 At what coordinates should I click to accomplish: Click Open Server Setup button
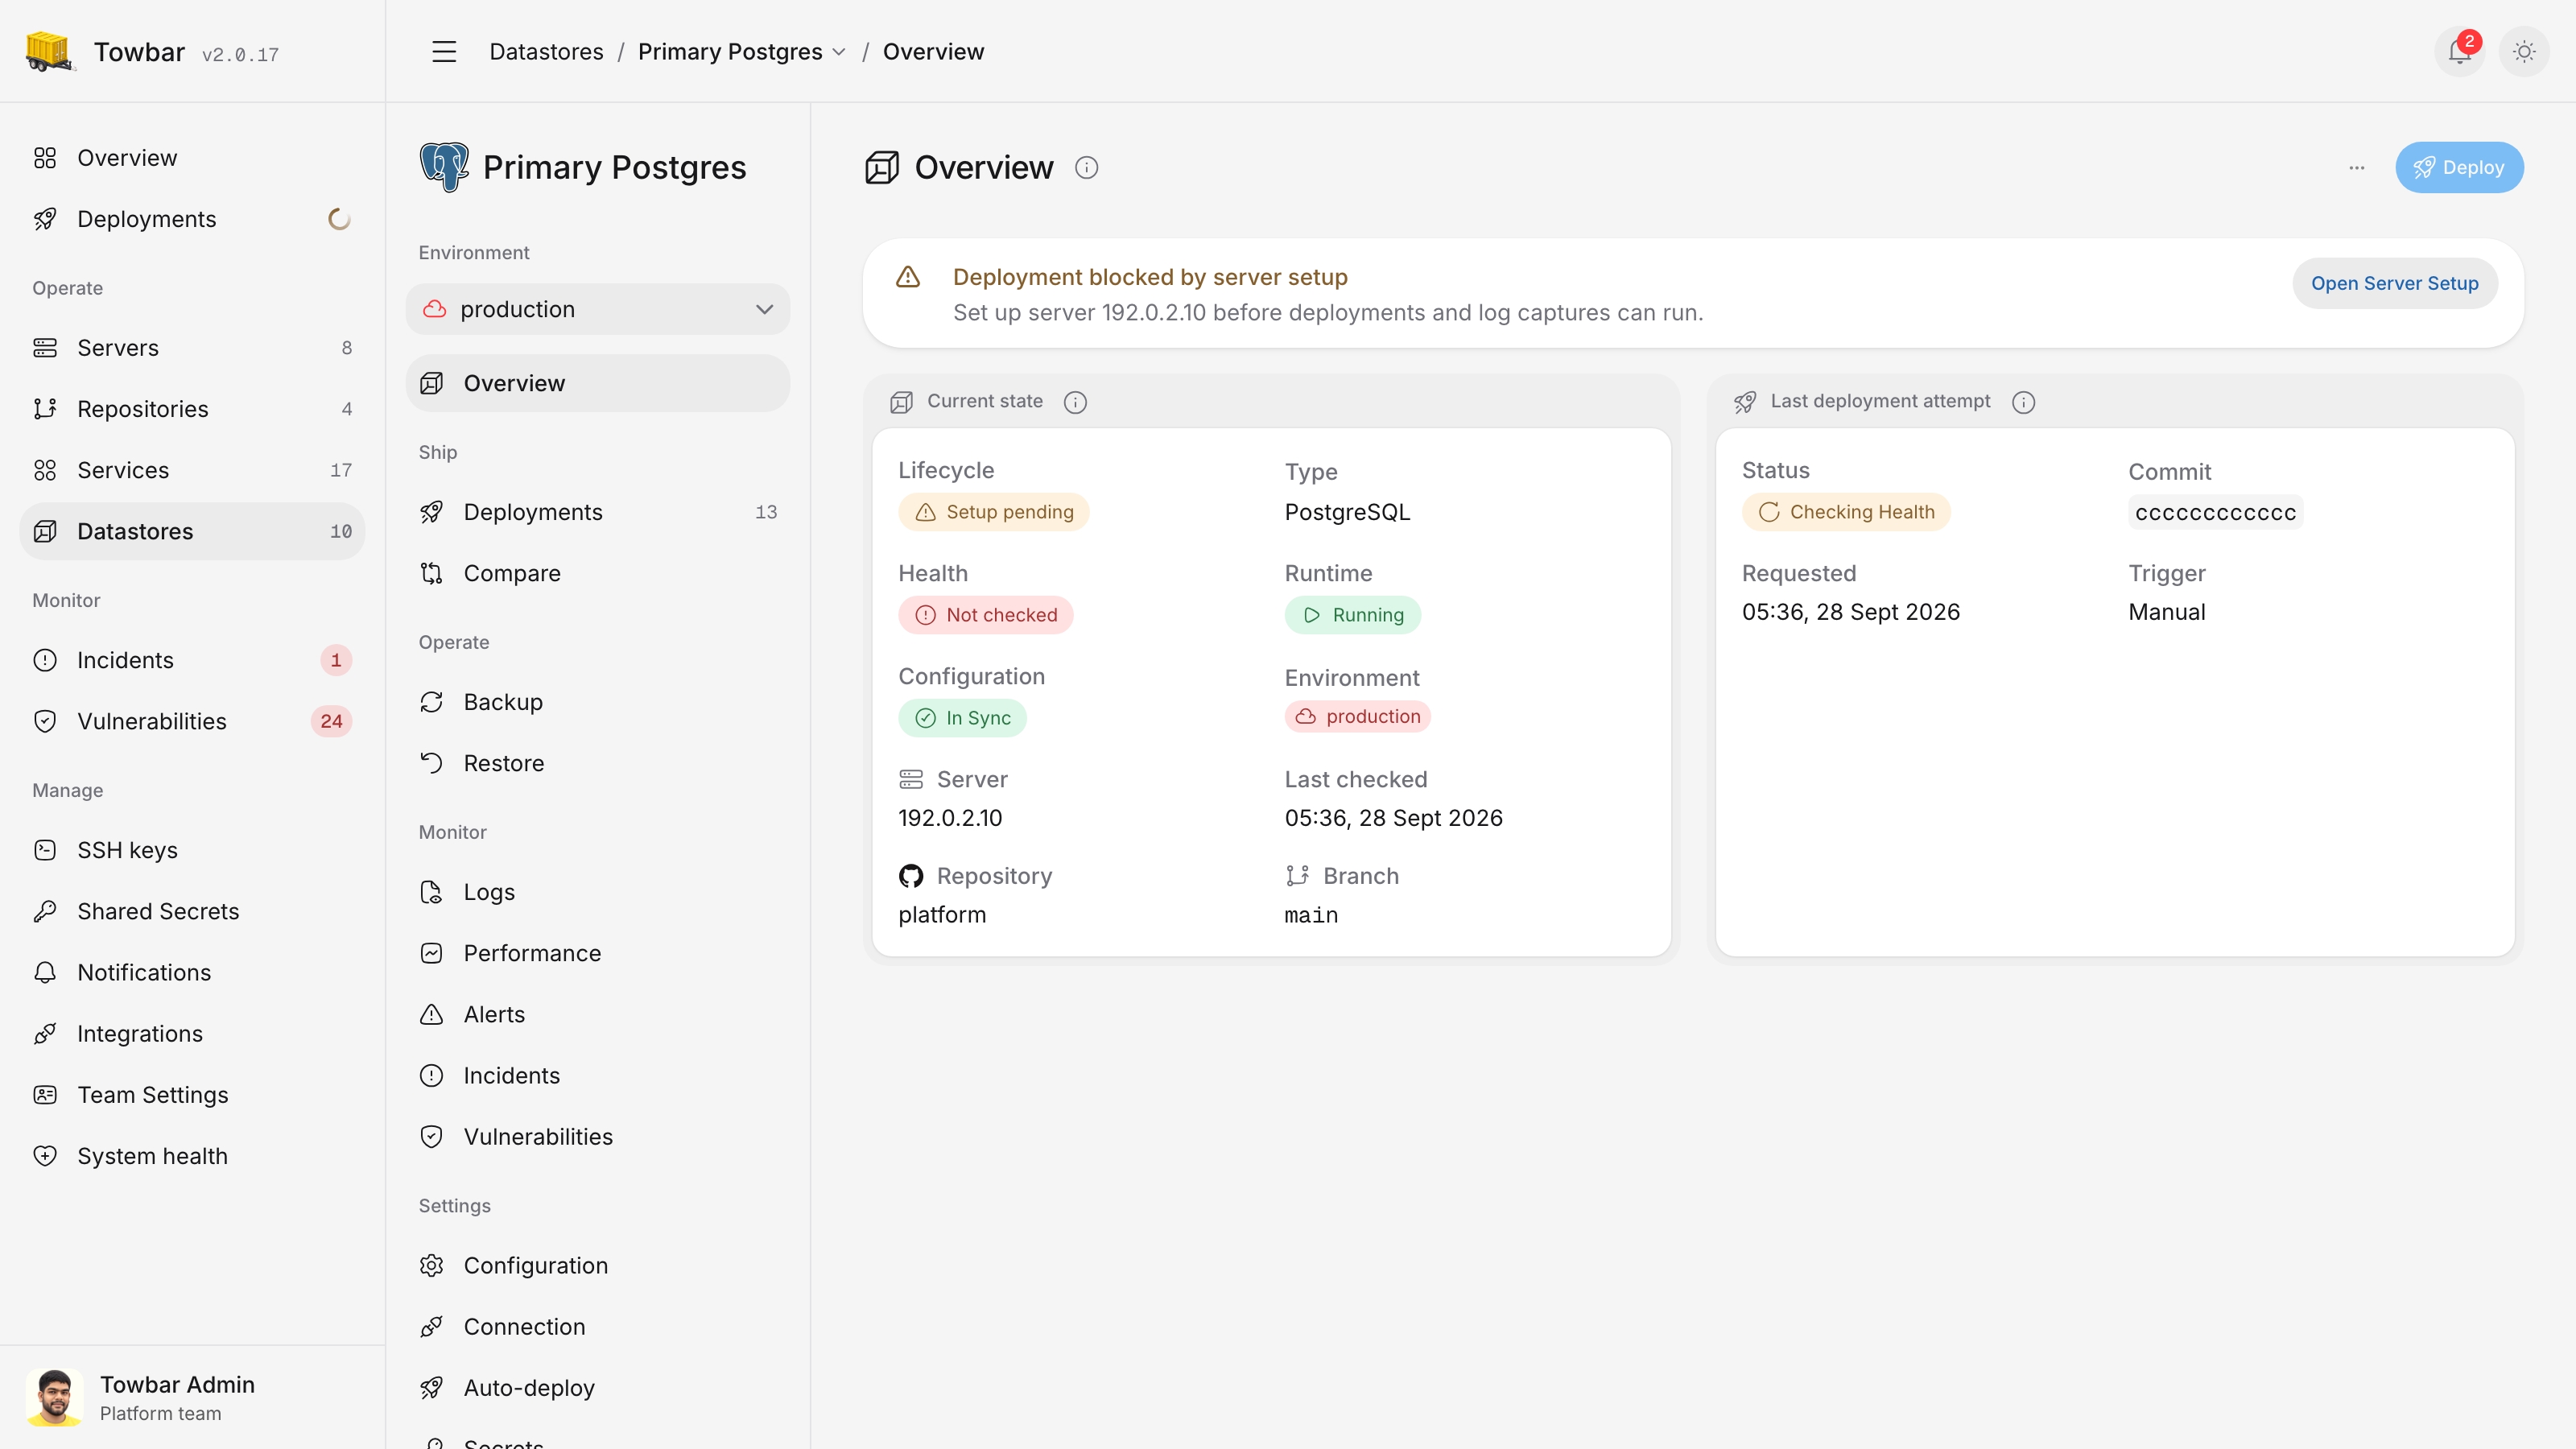click(2394, 283)
